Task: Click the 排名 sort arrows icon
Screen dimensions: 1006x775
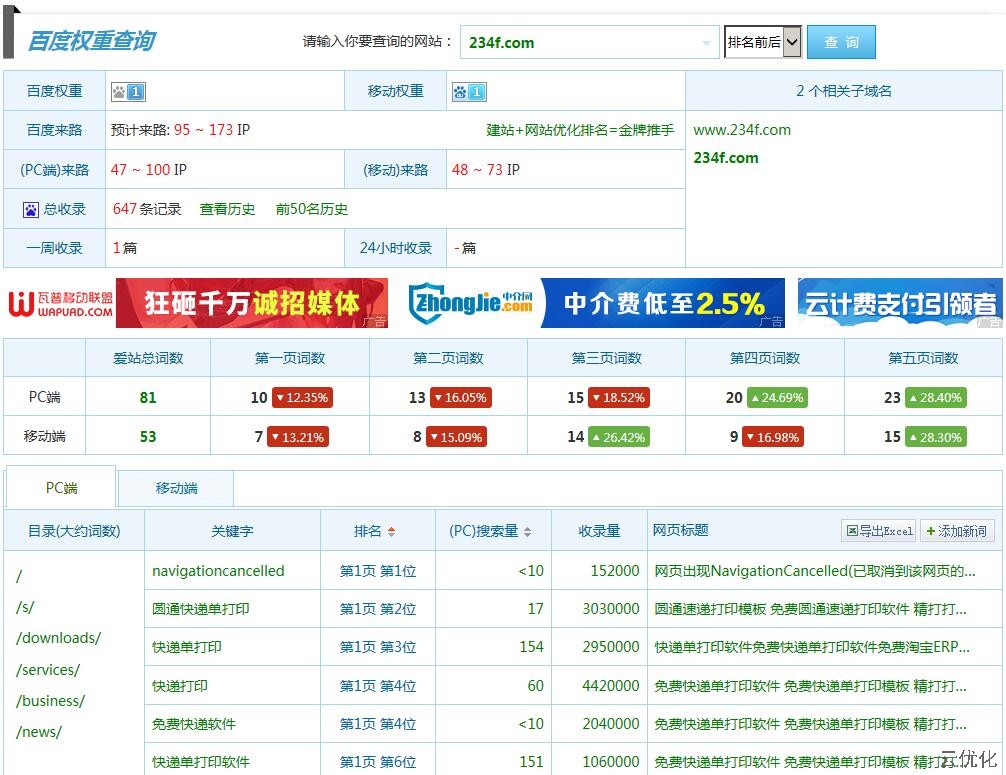Action: pyautogui.click(x=391, y=532)
